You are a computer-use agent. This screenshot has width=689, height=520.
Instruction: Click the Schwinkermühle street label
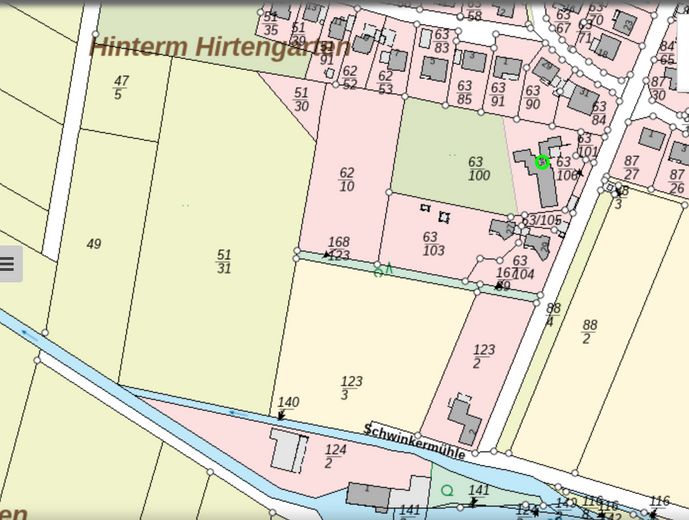pyautogui.click(x=415, y=440)
